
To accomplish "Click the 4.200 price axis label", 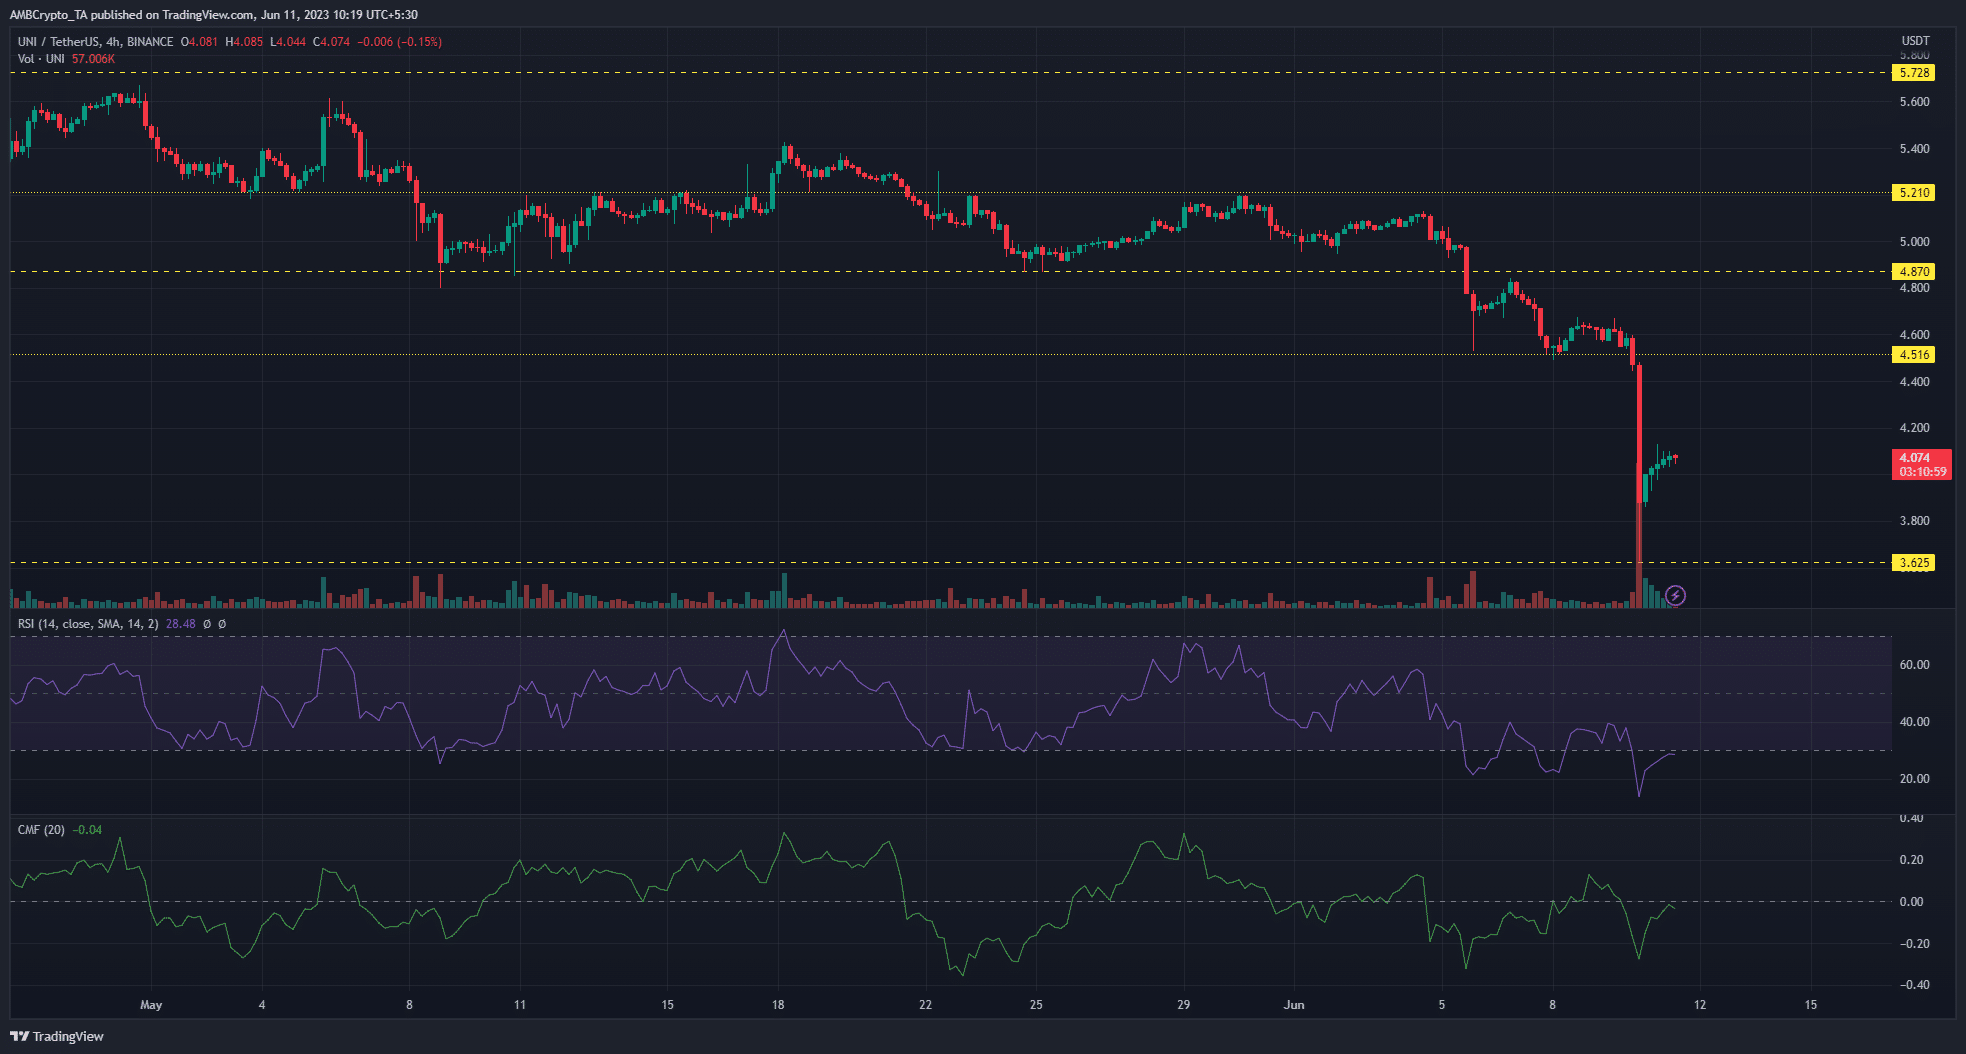I will [x=1914, y=428].
